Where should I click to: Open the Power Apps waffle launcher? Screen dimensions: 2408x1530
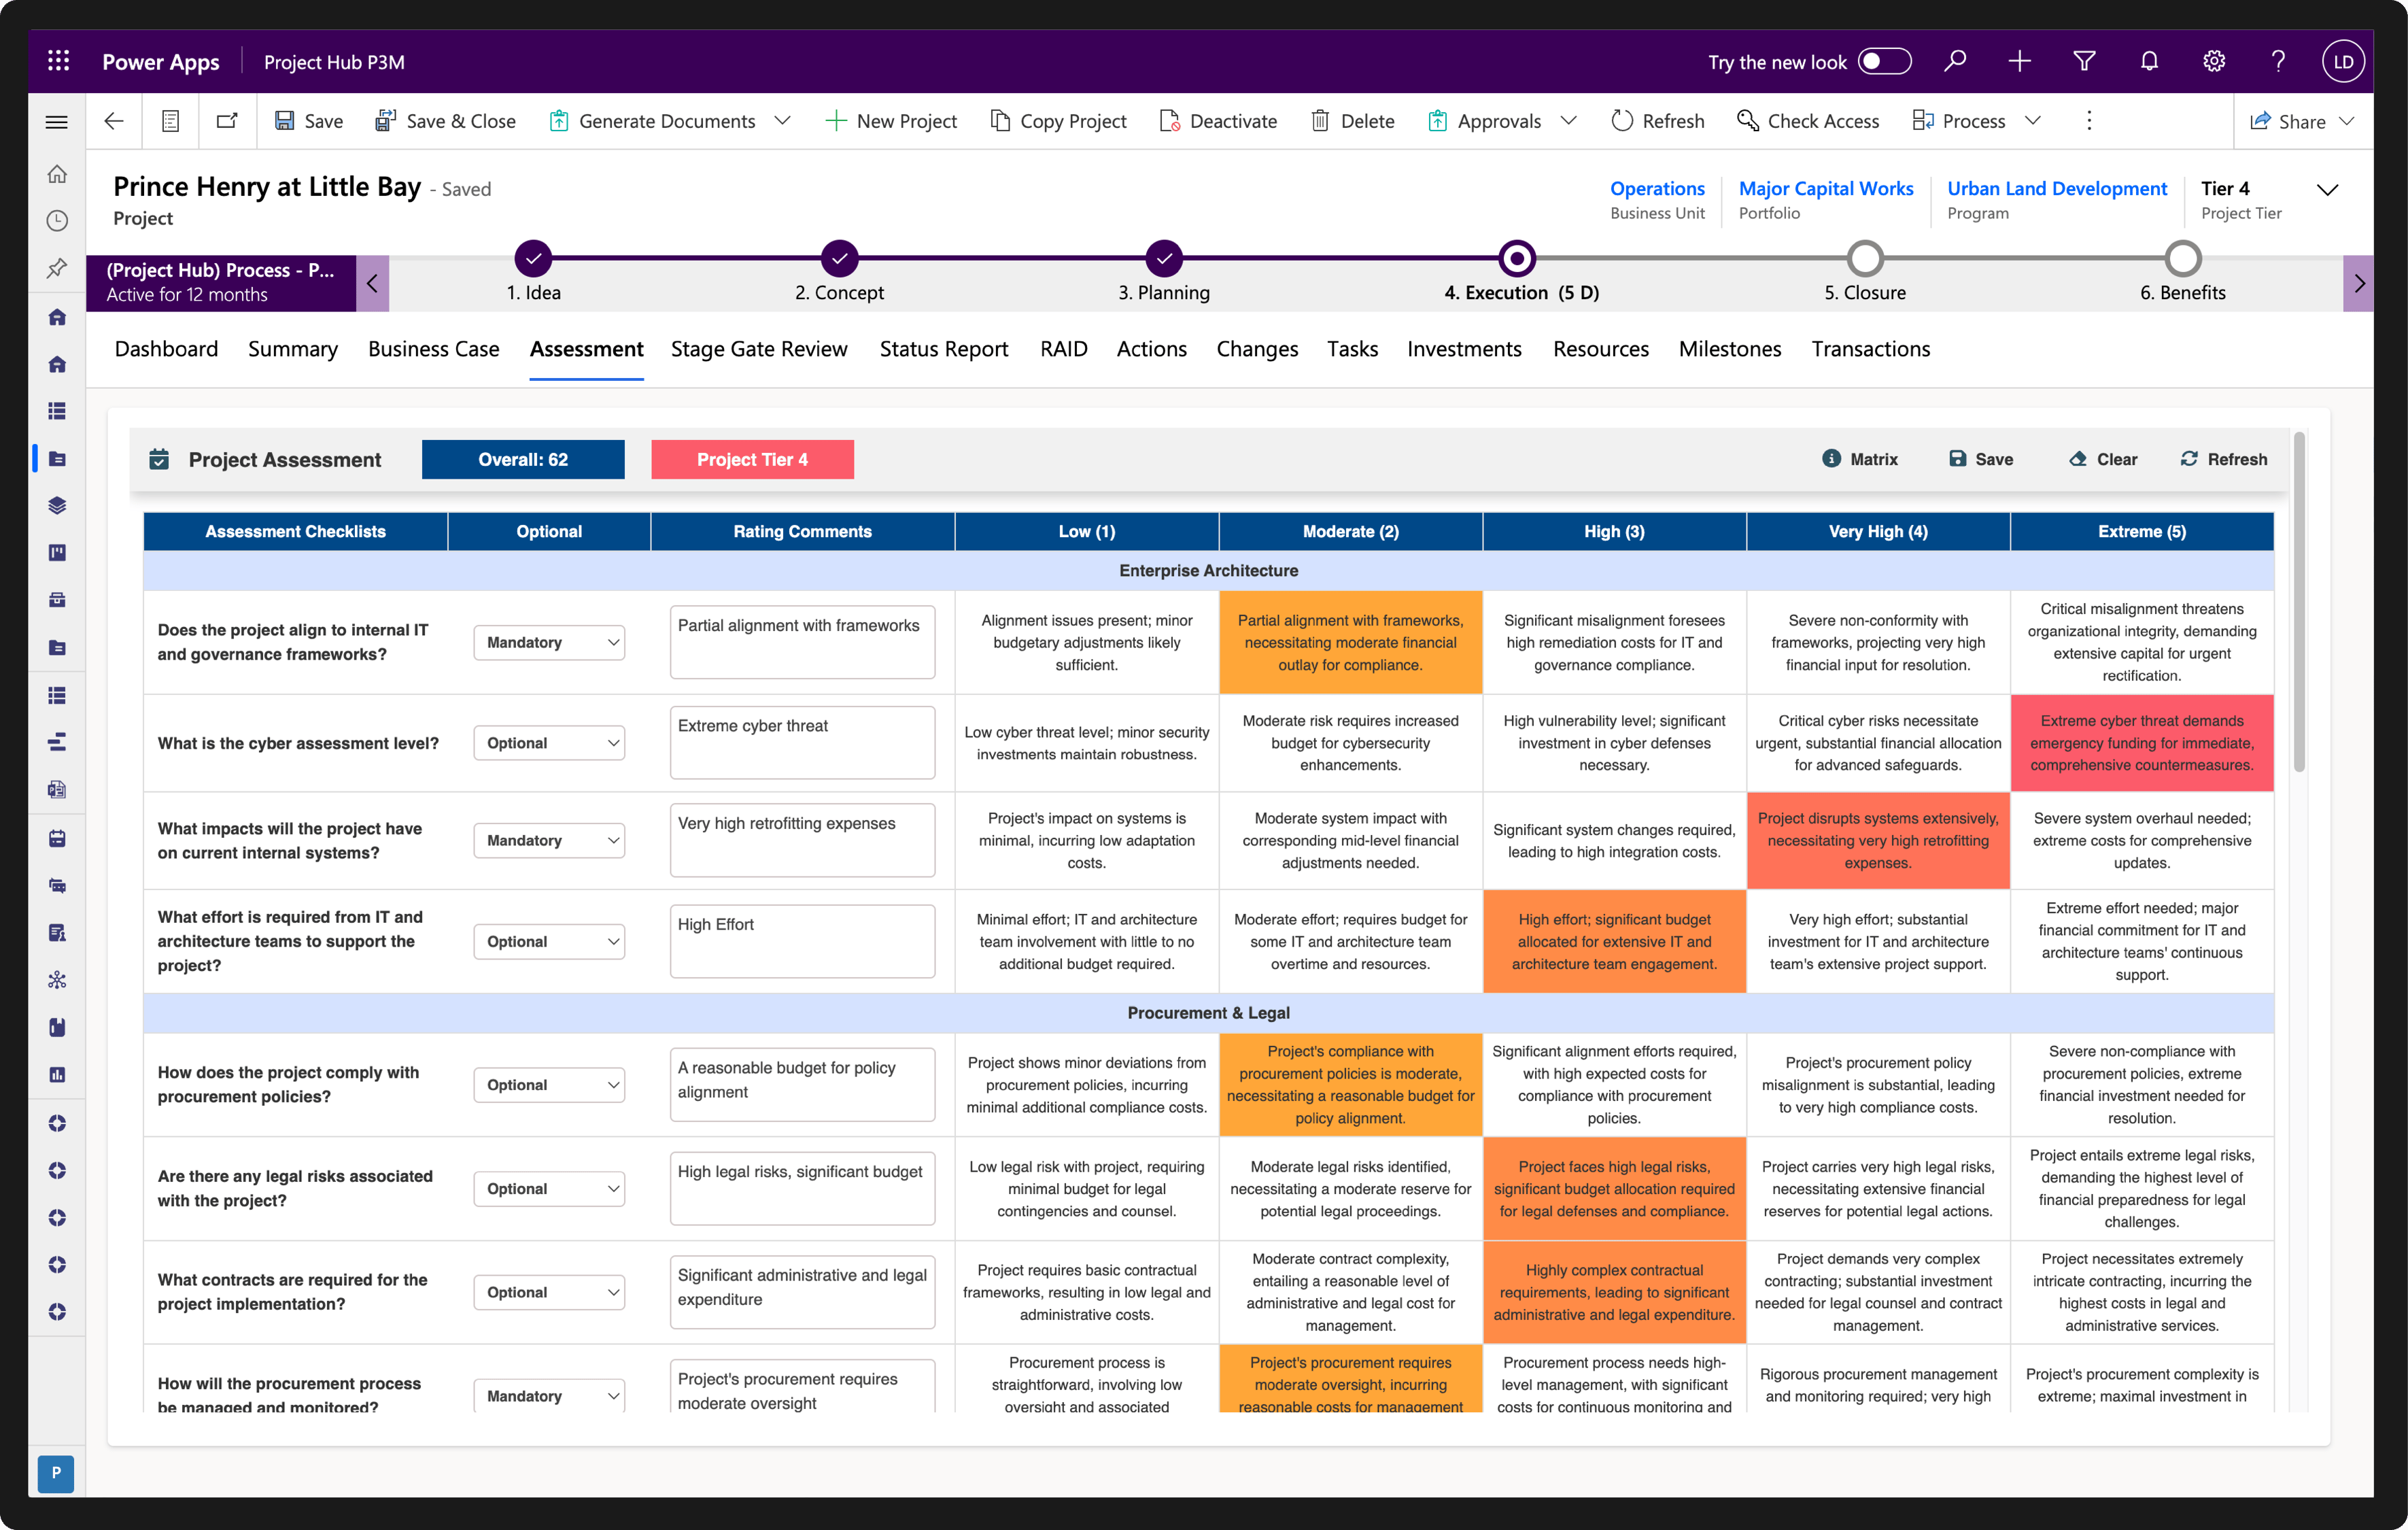click(58, 61)
